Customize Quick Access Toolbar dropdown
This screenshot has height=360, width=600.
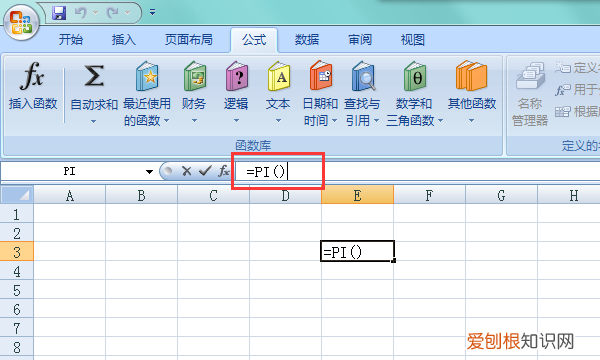coord(152,13)
